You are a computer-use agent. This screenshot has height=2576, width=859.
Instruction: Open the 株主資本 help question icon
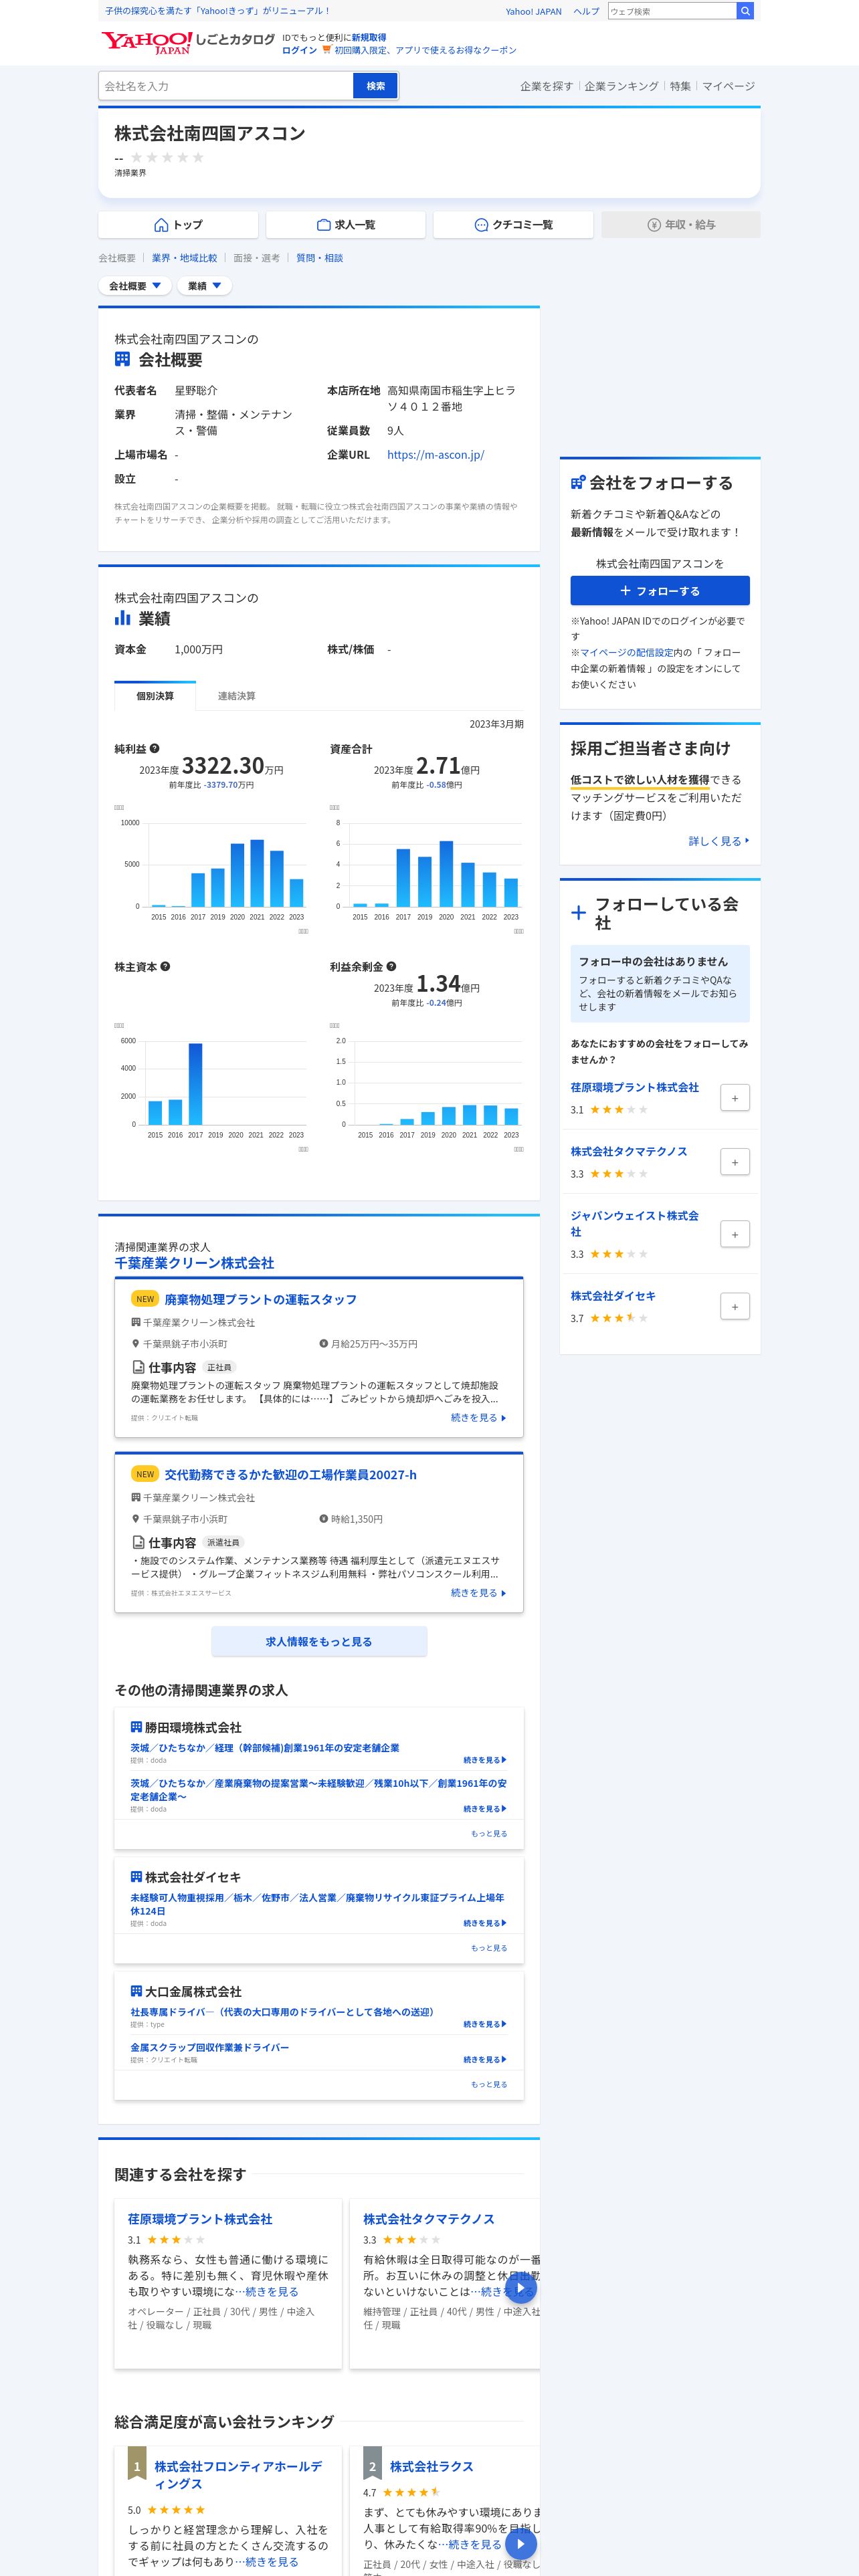[x=165, y=966]
